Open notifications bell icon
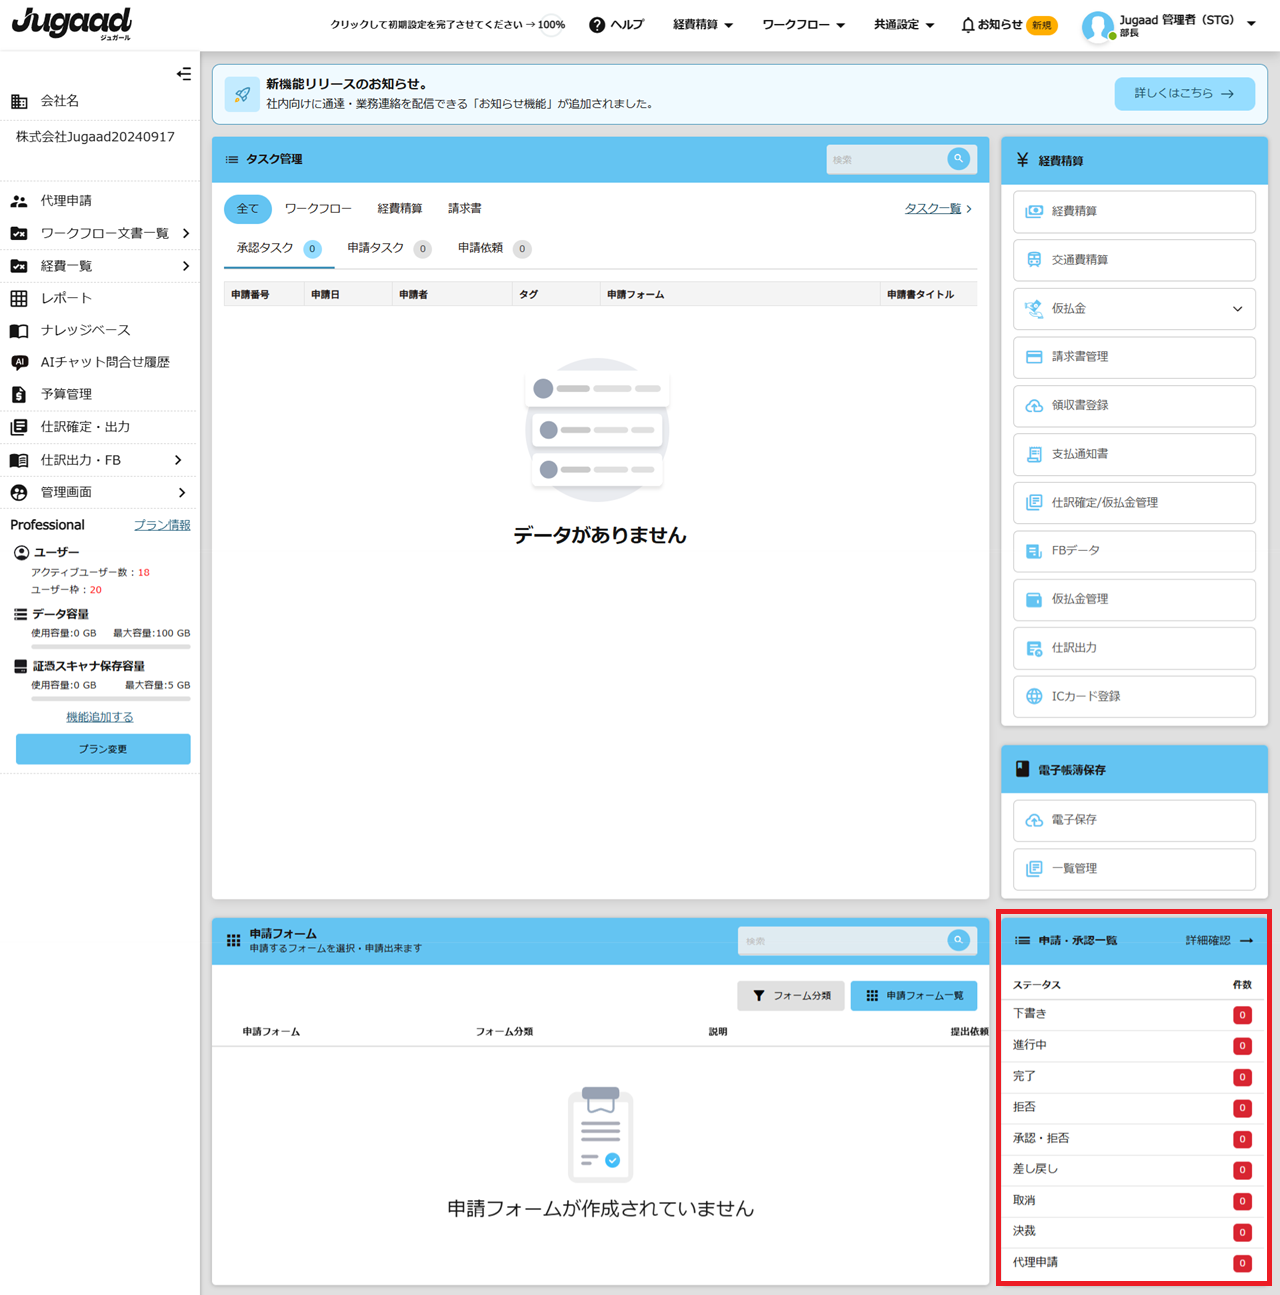This screenshot has height=1295, width=1280. coord(967,25)
